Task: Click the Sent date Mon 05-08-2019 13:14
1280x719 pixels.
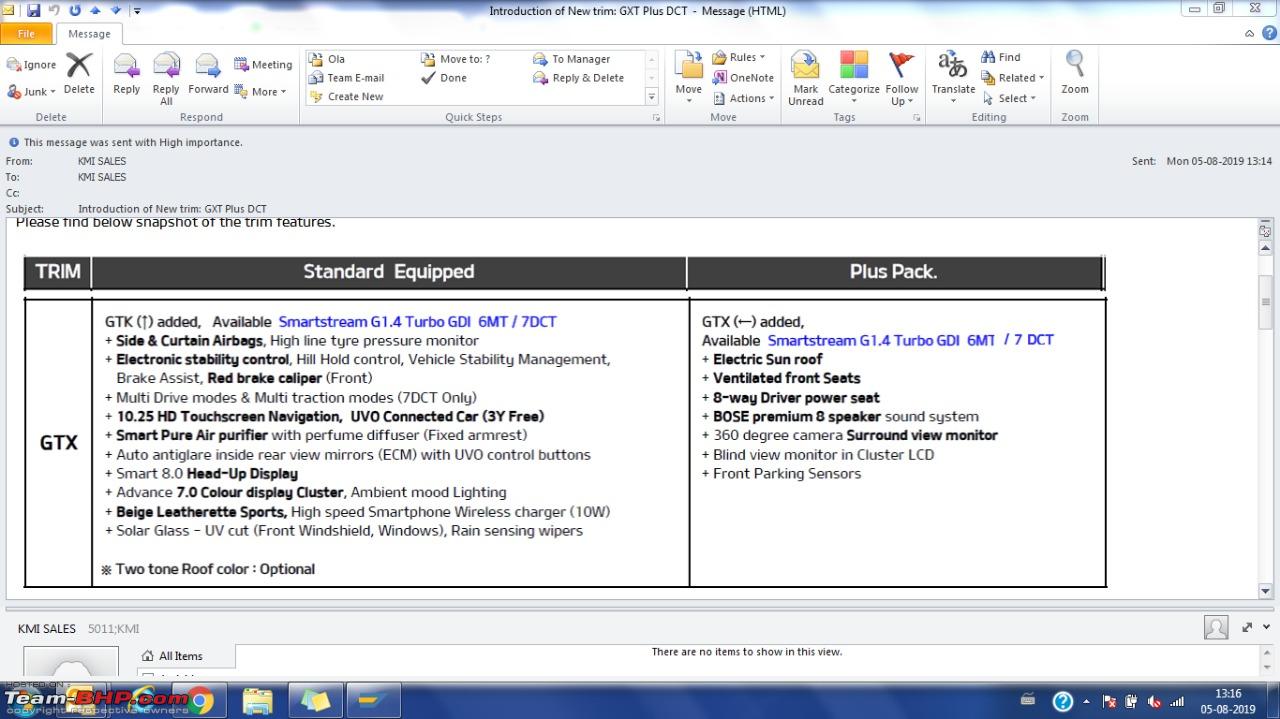Action: (1219, 161)
